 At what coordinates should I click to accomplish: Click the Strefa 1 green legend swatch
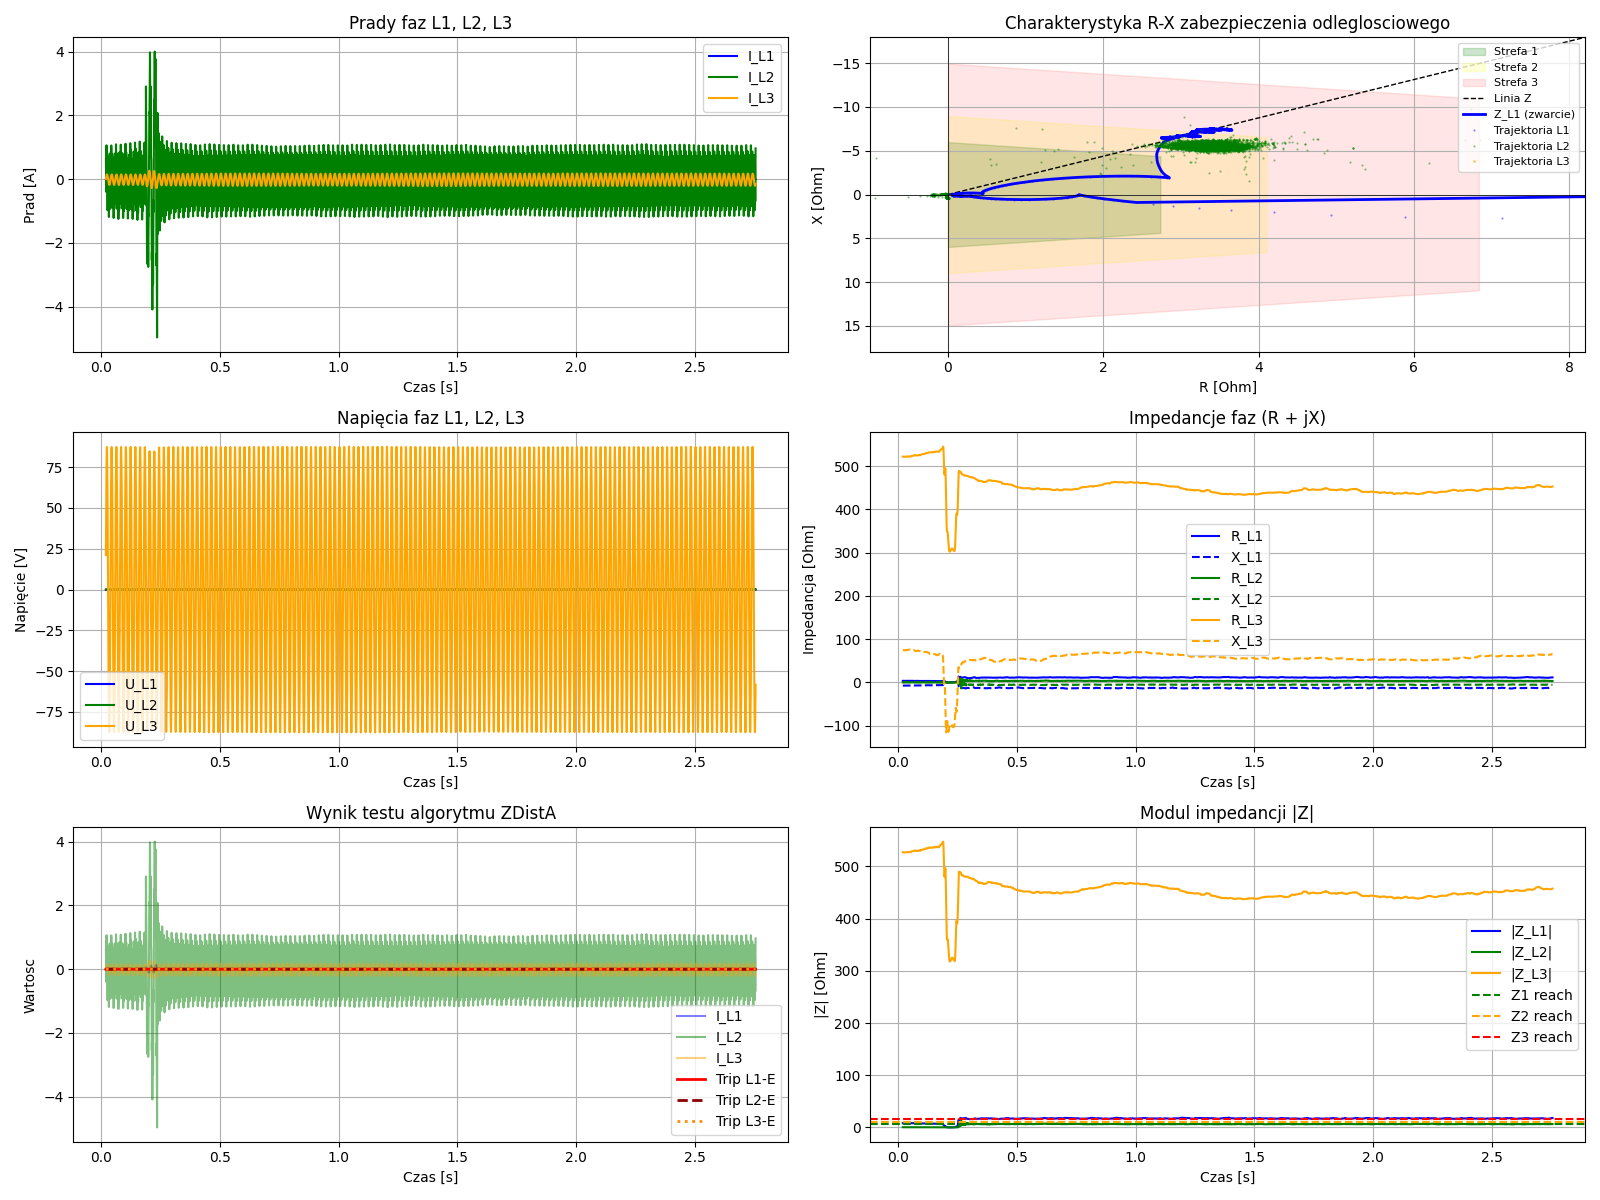click(1474, 51)
